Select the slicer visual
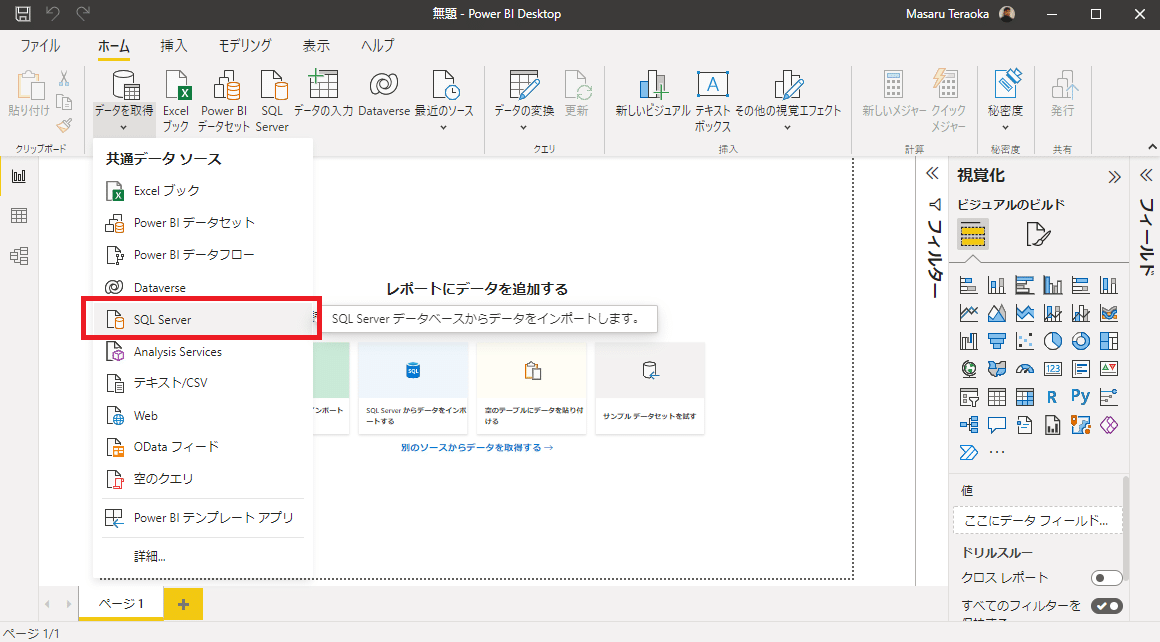This screenshot has width=1160, height=642. tap(968, 397)
